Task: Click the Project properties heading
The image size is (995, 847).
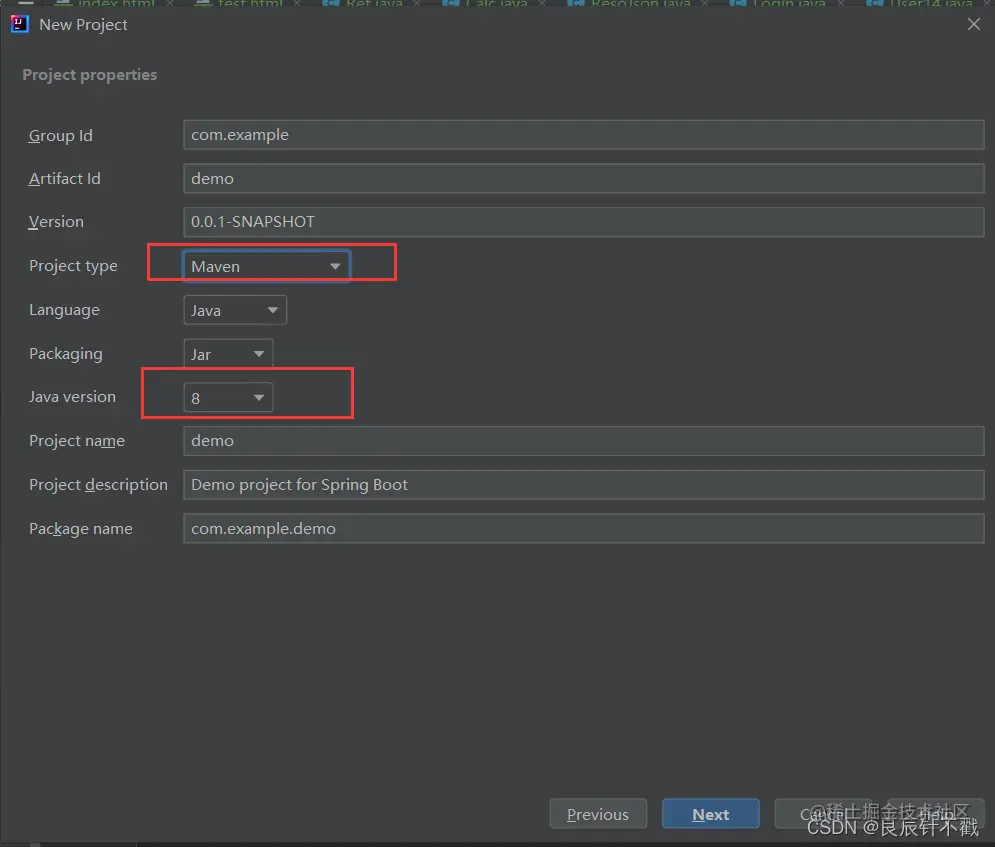Action: [x=89, y=75]
